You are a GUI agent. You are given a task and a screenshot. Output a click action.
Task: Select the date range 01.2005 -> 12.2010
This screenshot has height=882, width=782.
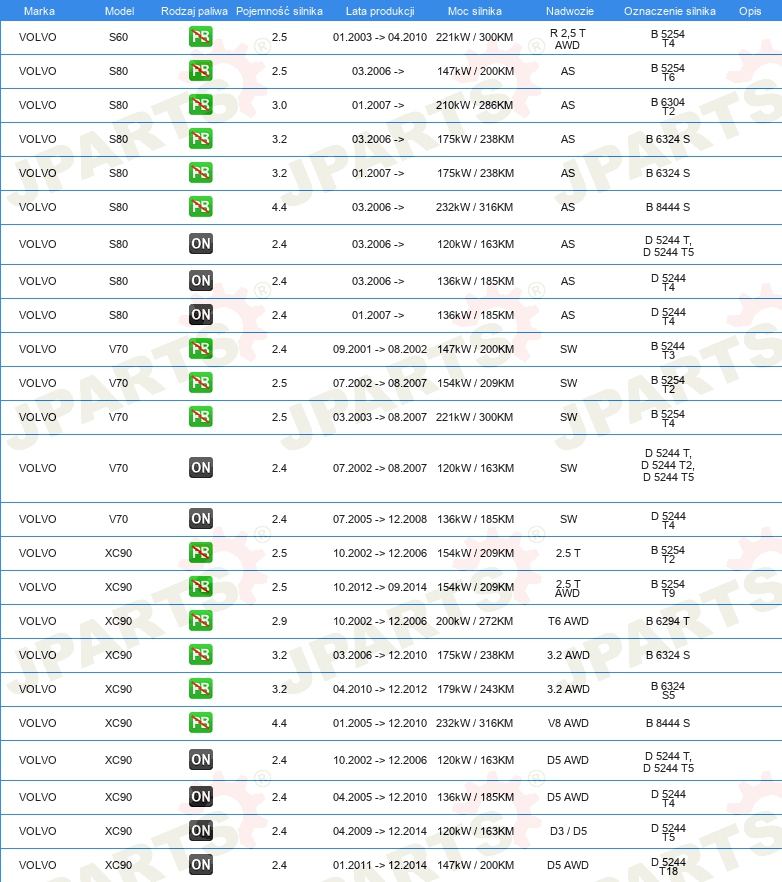tap(380, 722)
